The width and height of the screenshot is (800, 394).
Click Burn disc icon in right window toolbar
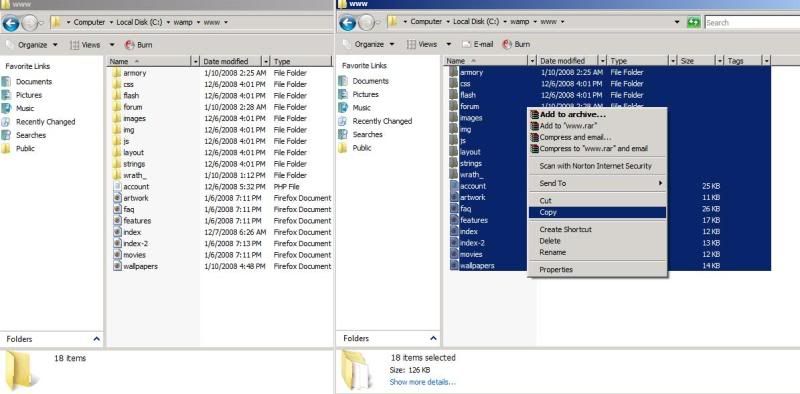click(507, 44)
